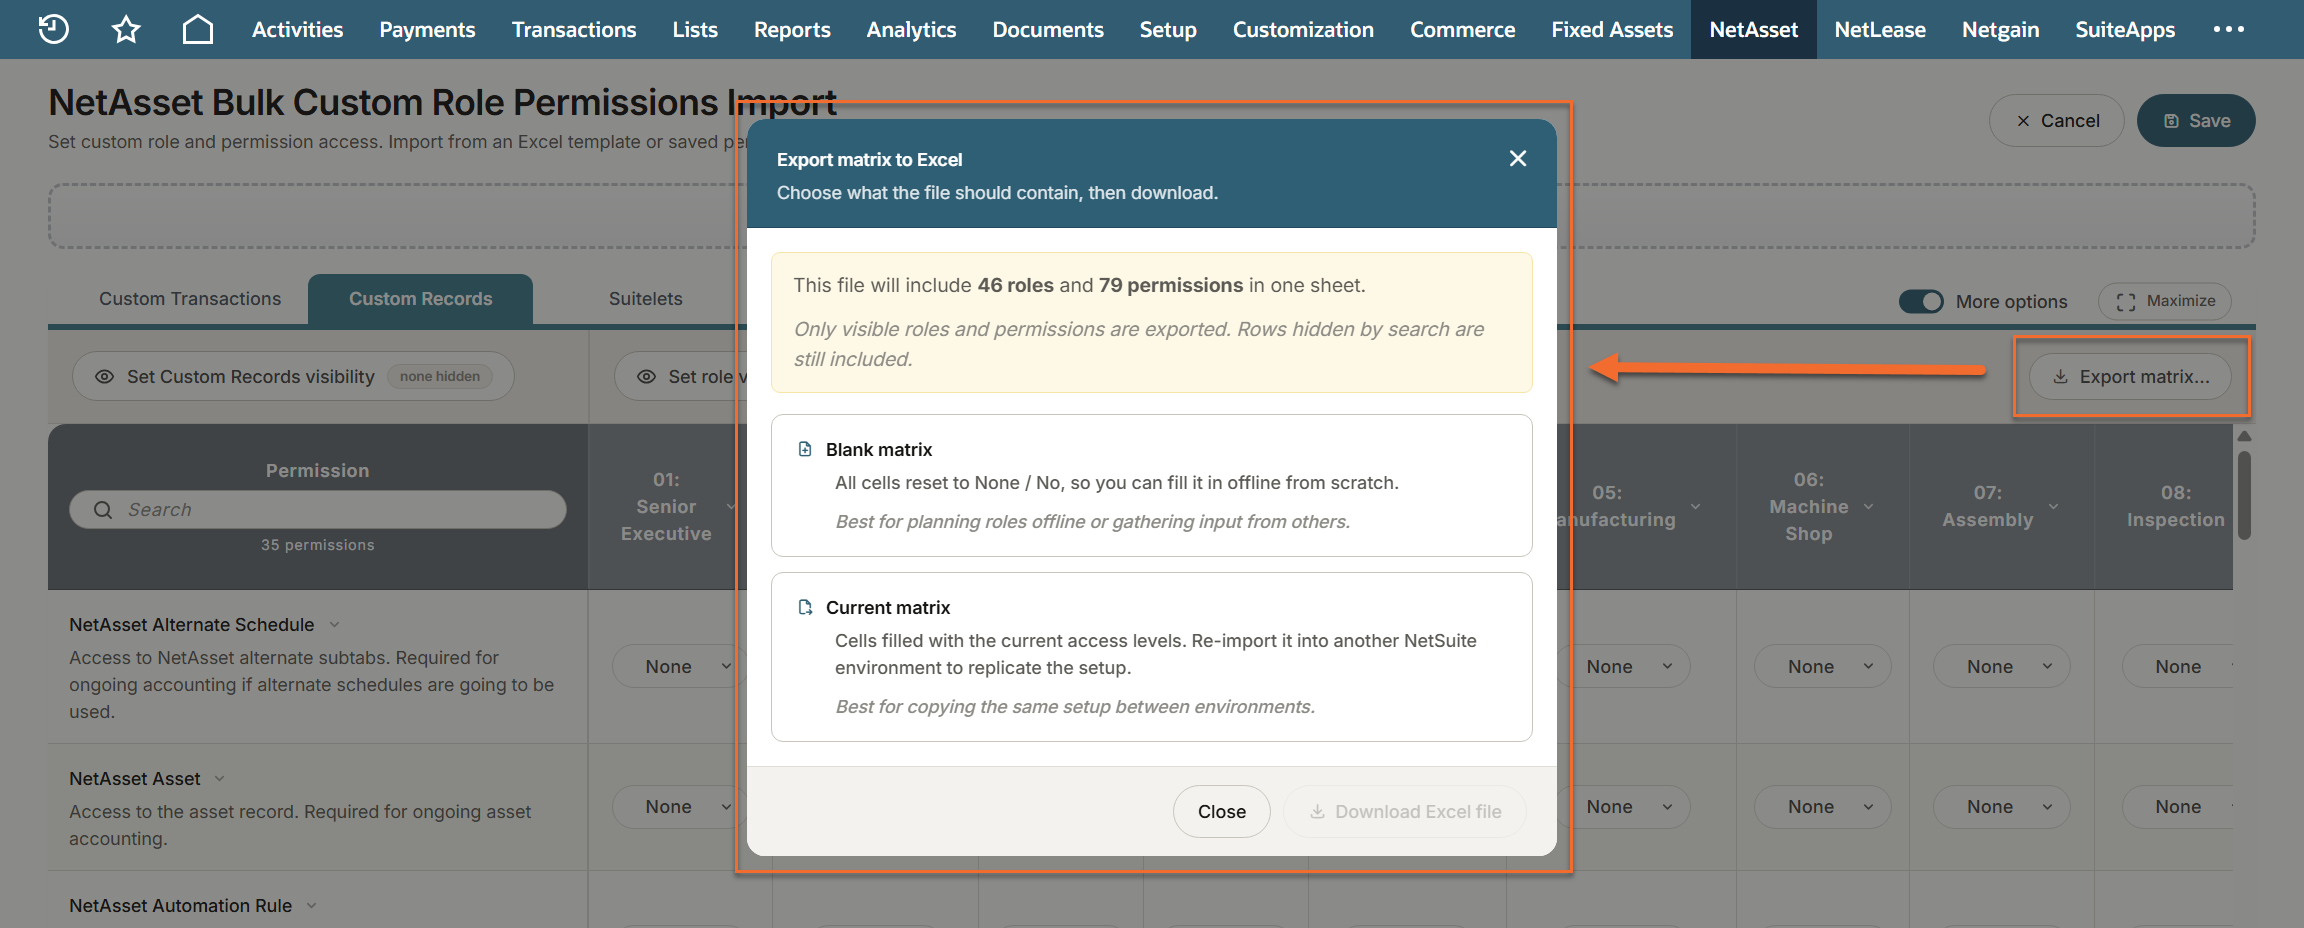Image resolution: width=2304 pixels, height=928 pixels.
Task: Click the Cancel button
Action: tap(2057, 121)
